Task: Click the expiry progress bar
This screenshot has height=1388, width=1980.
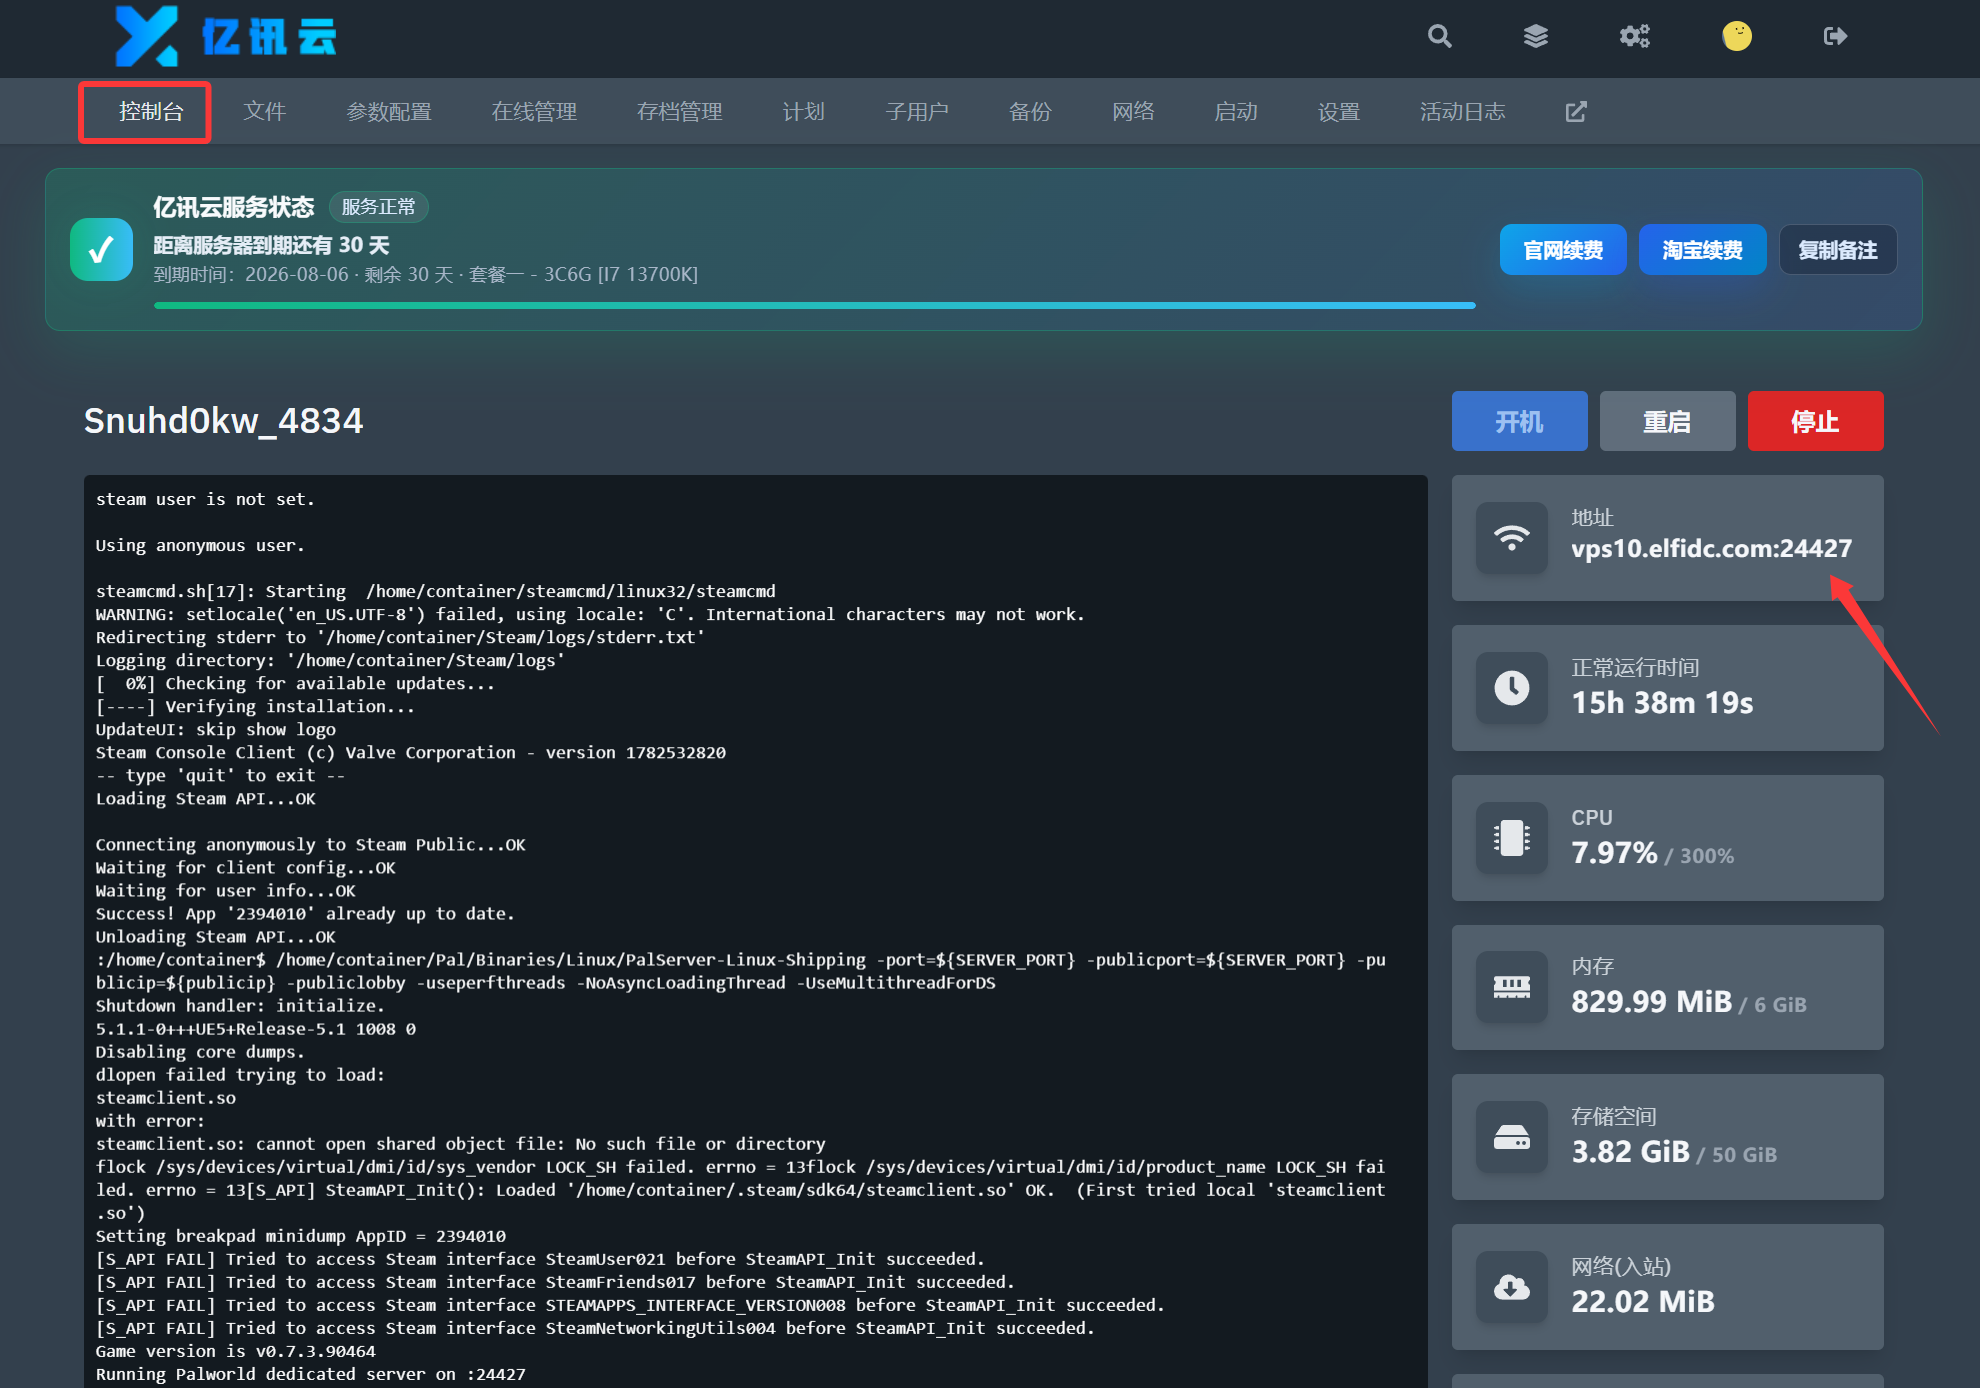Action: pos(815,305)
